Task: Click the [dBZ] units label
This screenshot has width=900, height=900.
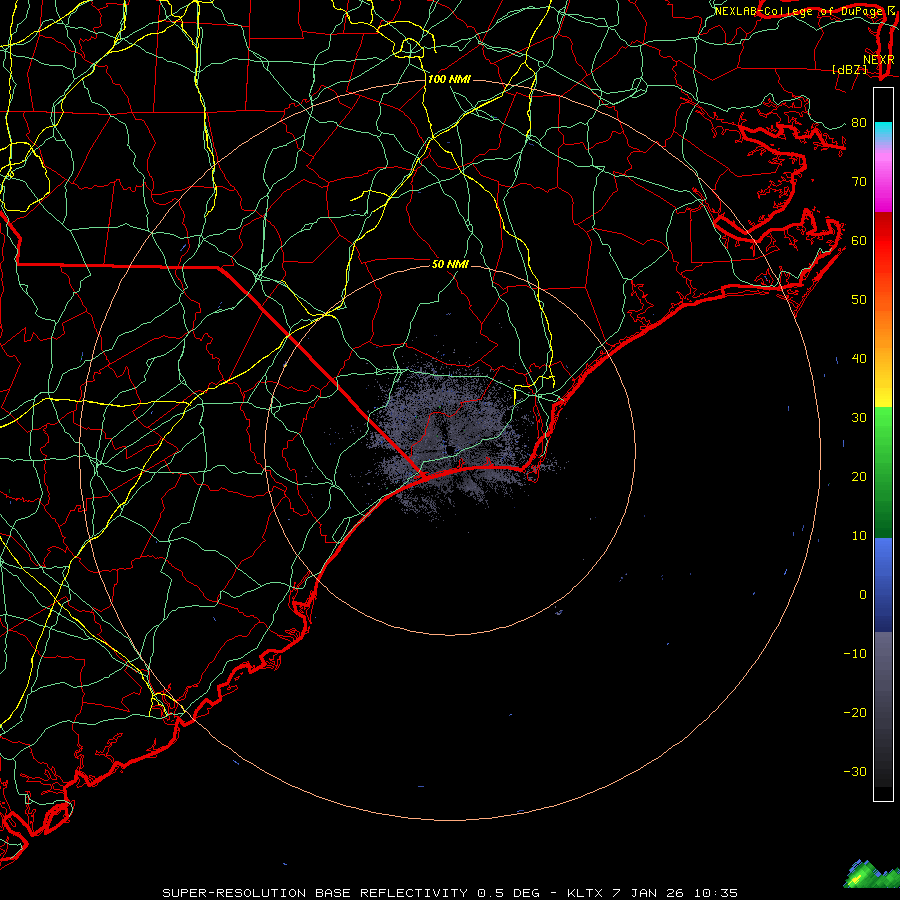Action: 849,69
